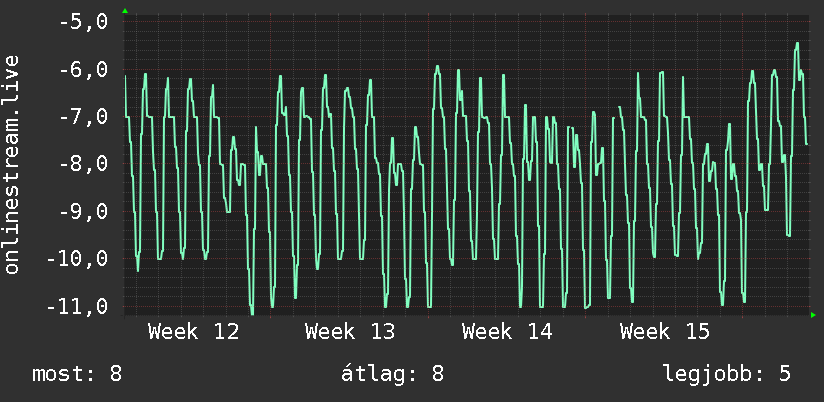Screen dimensions: 824x402
Task: Select the -7,0 Y-axis tick label
Action: point(84,117)
